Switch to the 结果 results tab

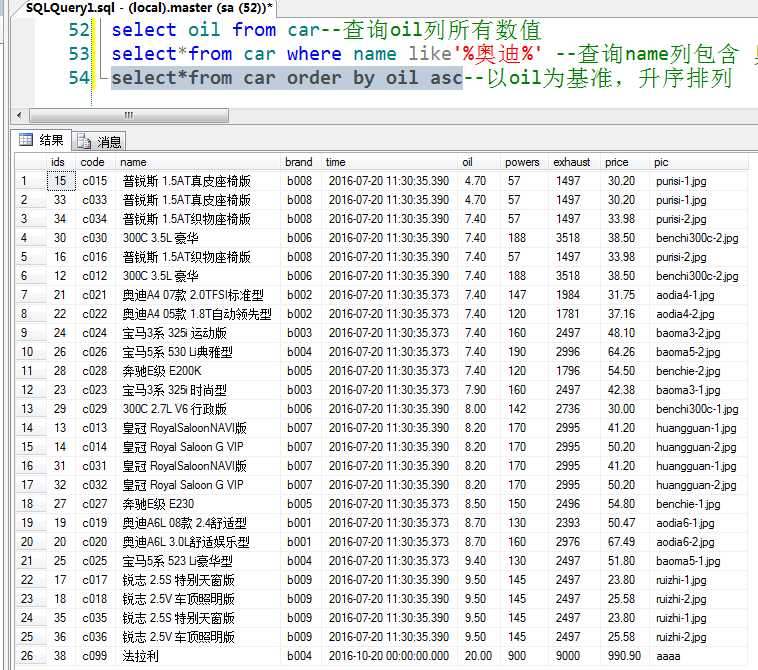click(x=42, y=141)
